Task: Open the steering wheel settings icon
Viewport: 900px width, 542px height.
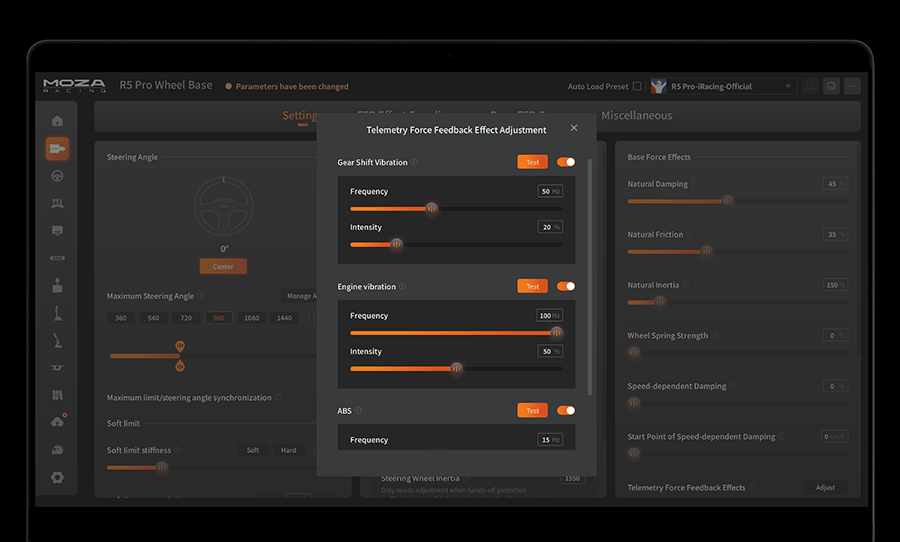Action: point(57,176)
